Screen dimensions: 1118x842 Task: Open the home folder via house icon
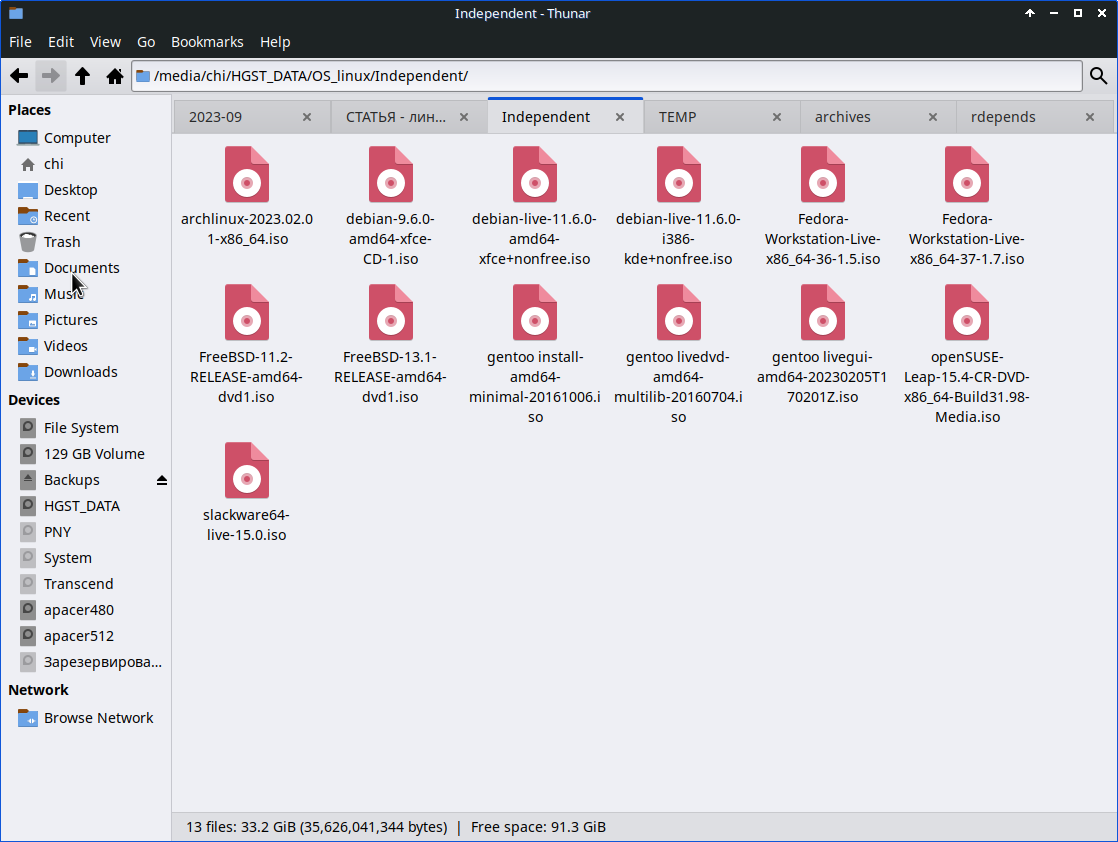point(115,76)
